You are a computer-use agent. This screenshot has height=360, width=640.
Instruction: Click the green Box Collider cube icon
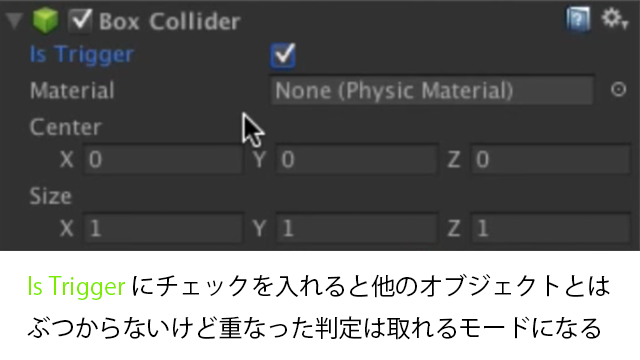(45, 20)
